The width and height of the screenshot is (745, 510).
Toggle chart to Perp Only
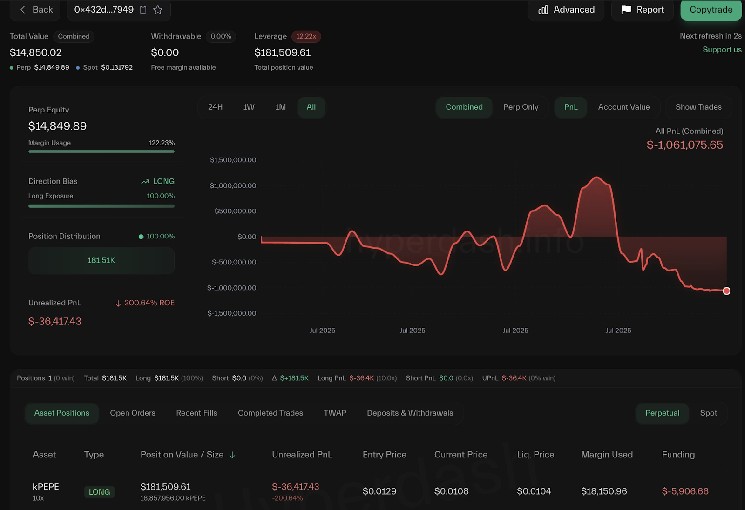click(521, 107)
